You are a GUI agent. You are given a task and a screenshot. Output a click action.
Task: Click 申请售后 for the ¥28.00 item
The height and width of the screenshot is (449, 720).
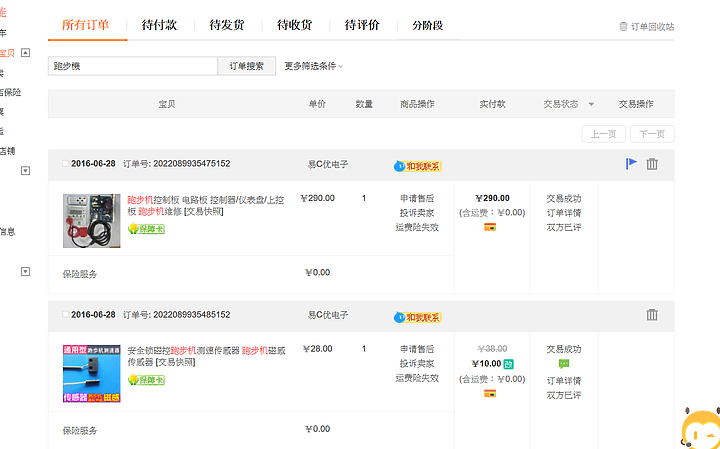click(x=417, y=349)
